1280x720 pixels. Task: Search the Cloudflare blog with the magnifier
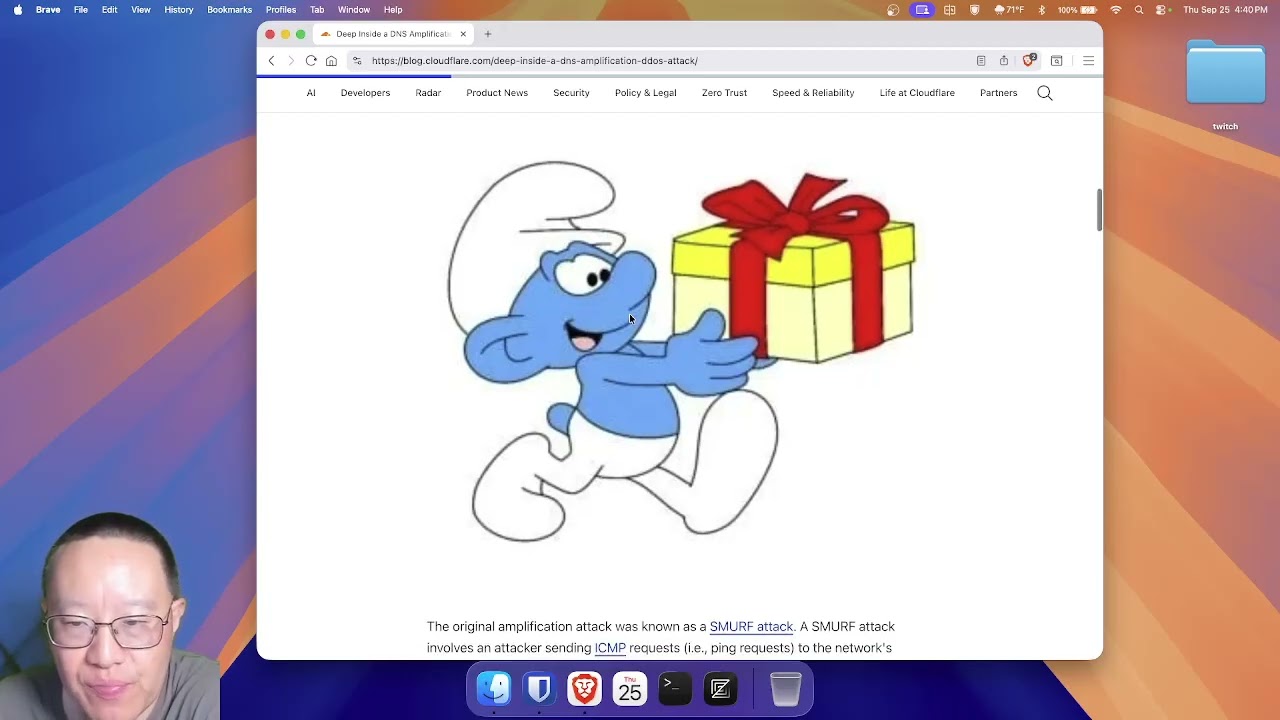tap(1045, 93)
